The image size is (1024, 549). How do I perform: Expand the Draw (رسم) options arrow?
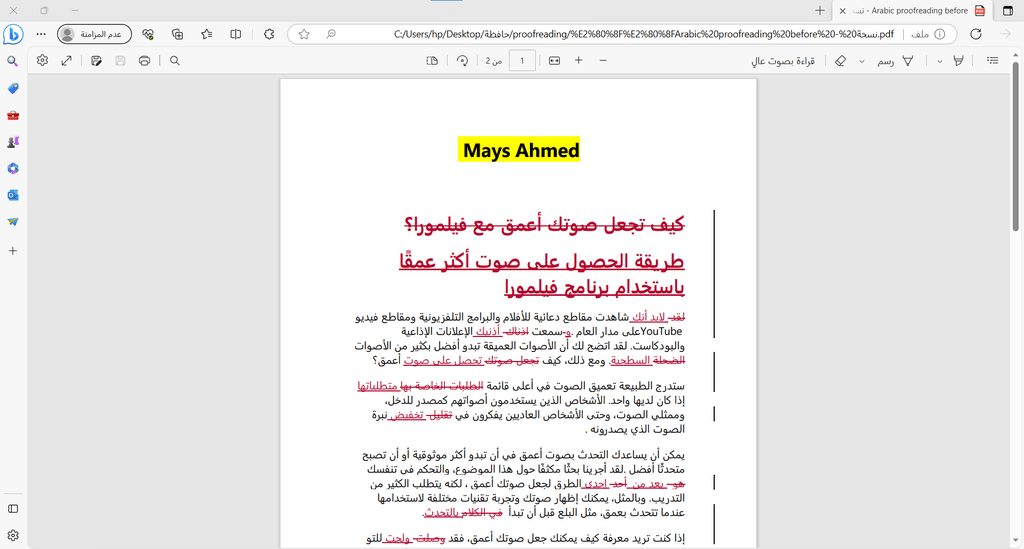(861, 61)
